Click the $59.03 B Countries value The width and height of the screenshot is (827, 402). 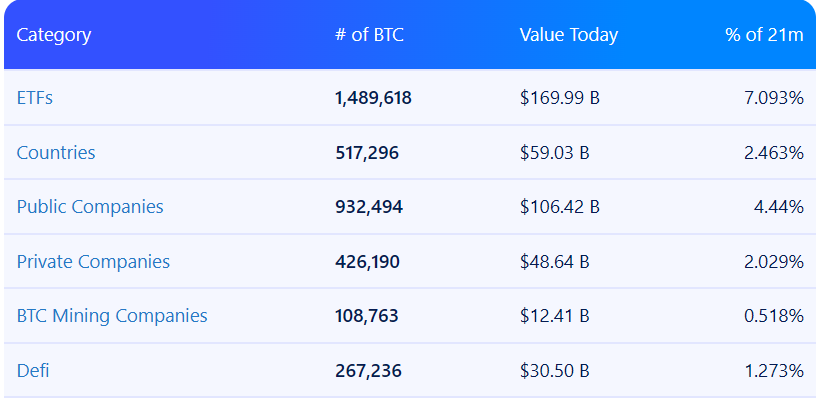[x=554, y=153]
